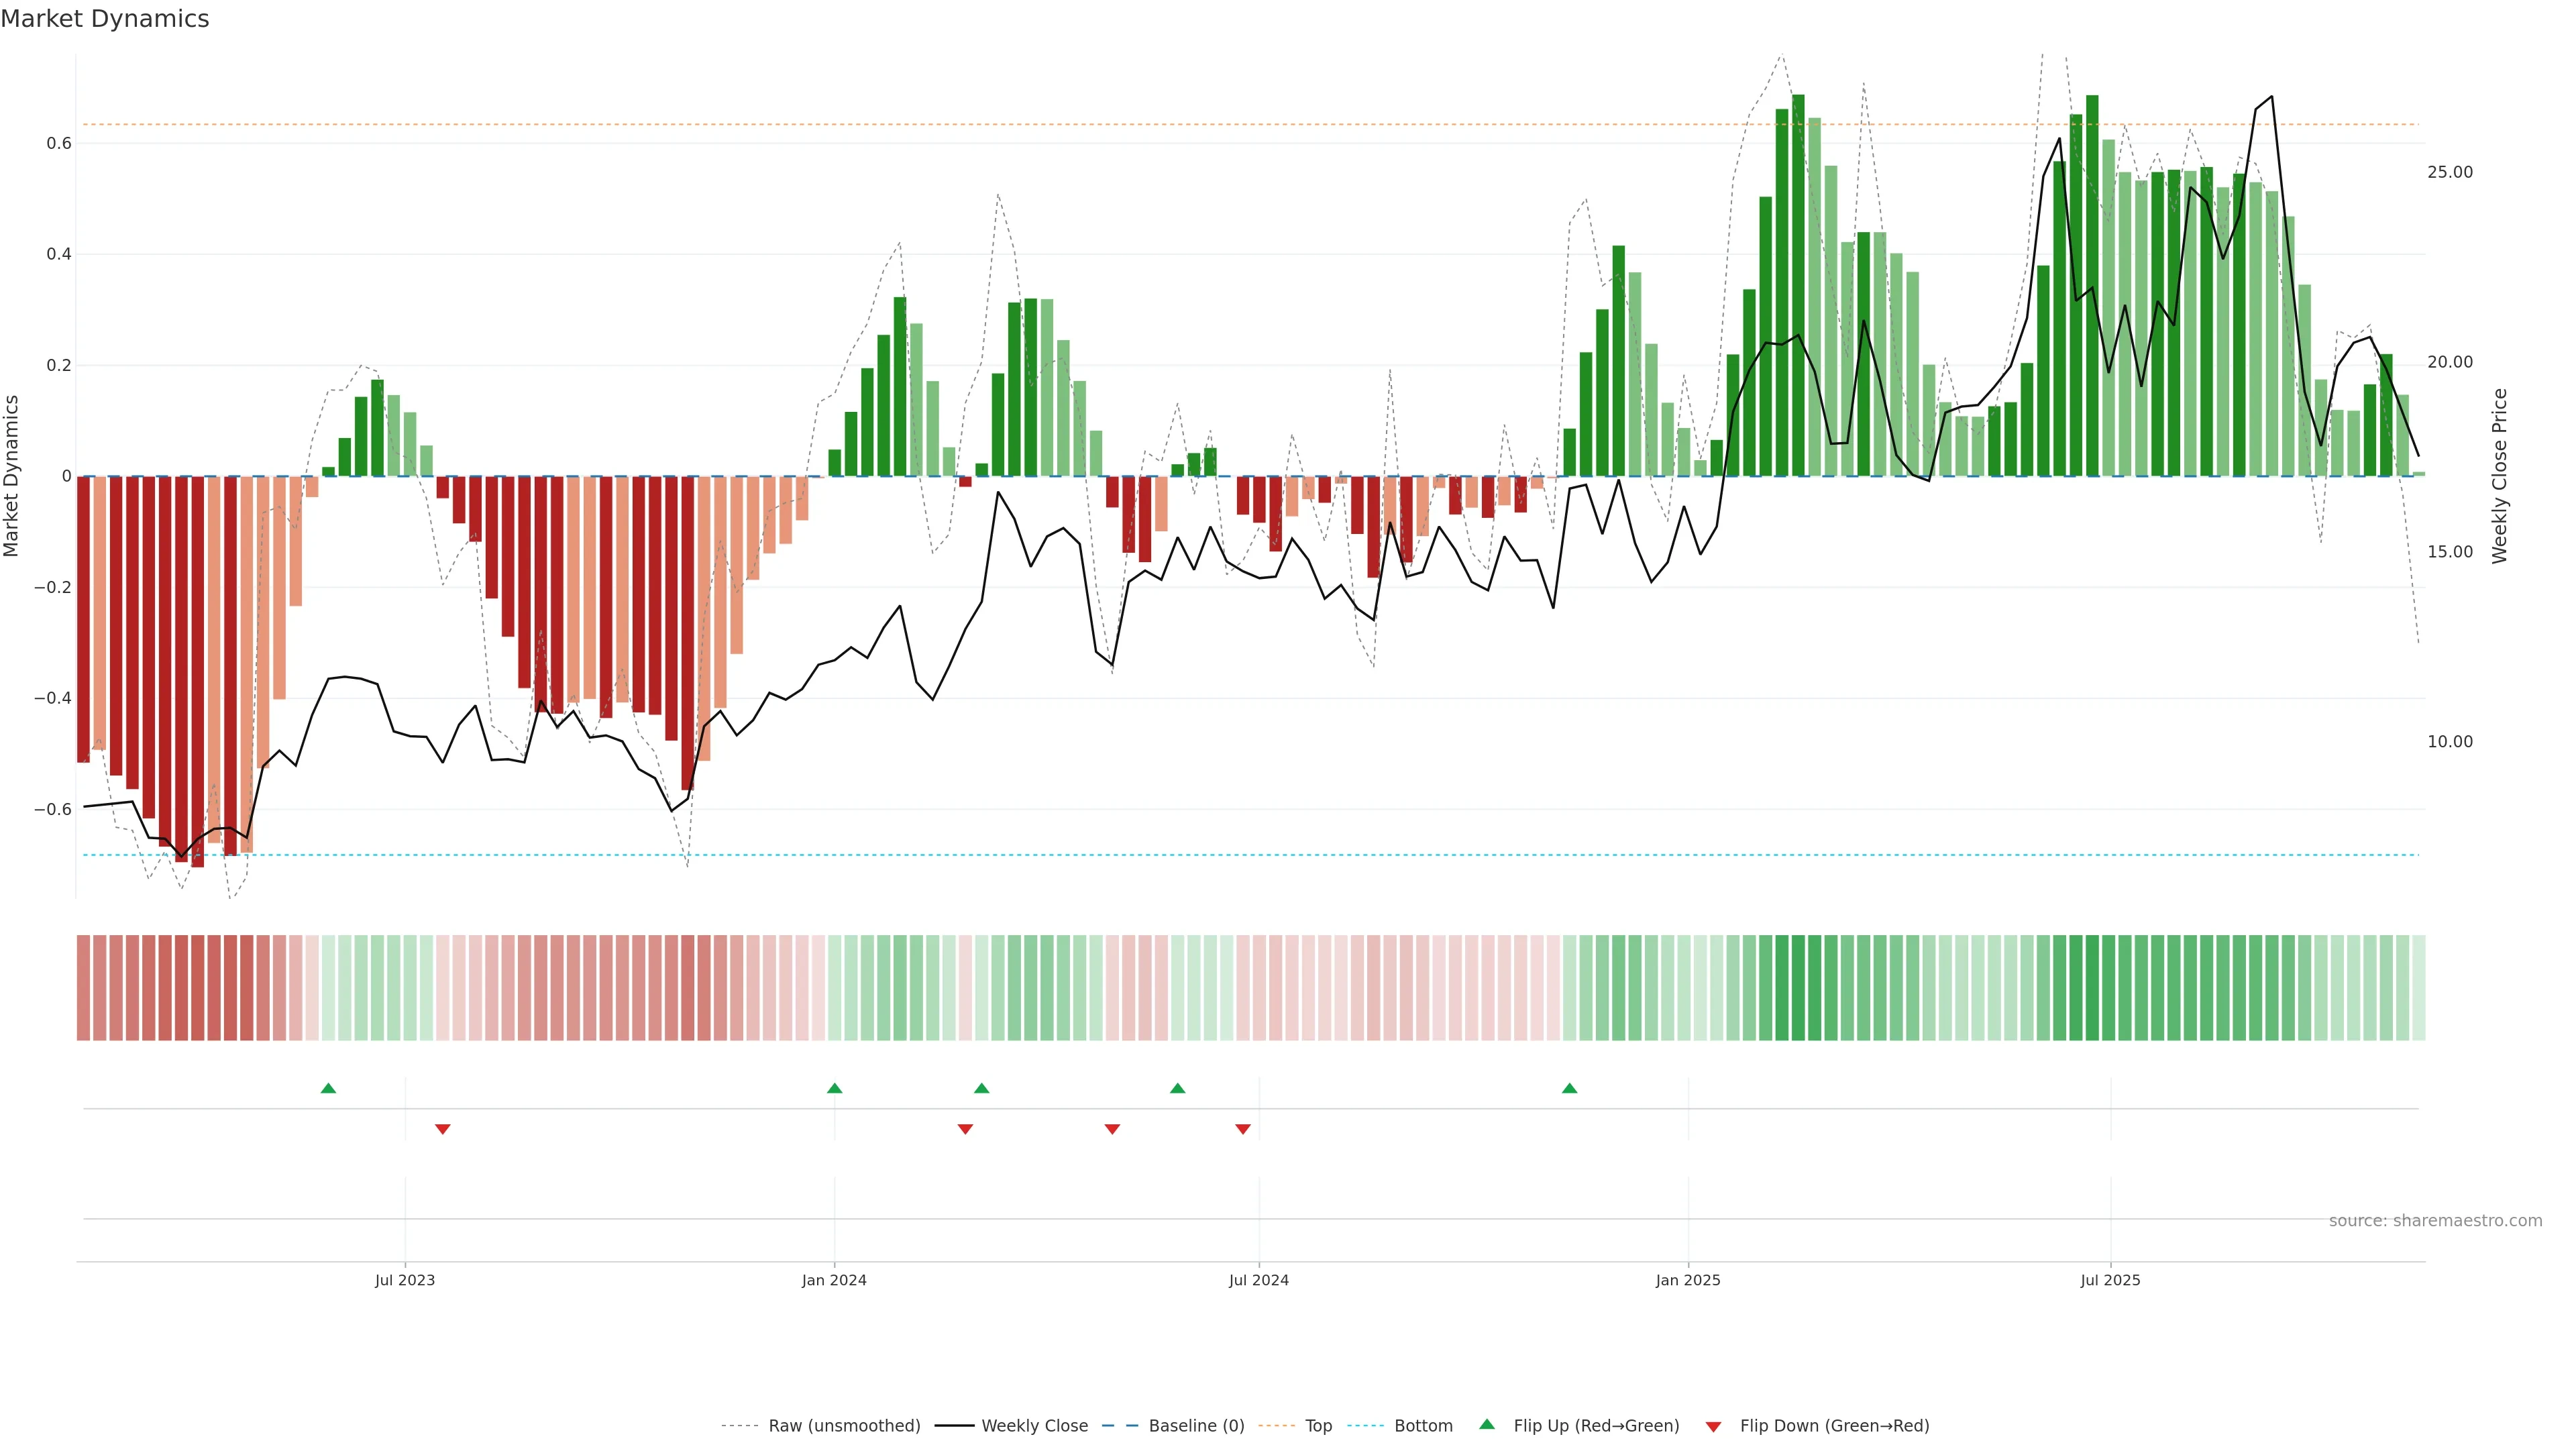Screen dimensions: 2576x1449
Task: Toggle the Raw (unsmoothed) legend entry
Action: coord(844,1426)
